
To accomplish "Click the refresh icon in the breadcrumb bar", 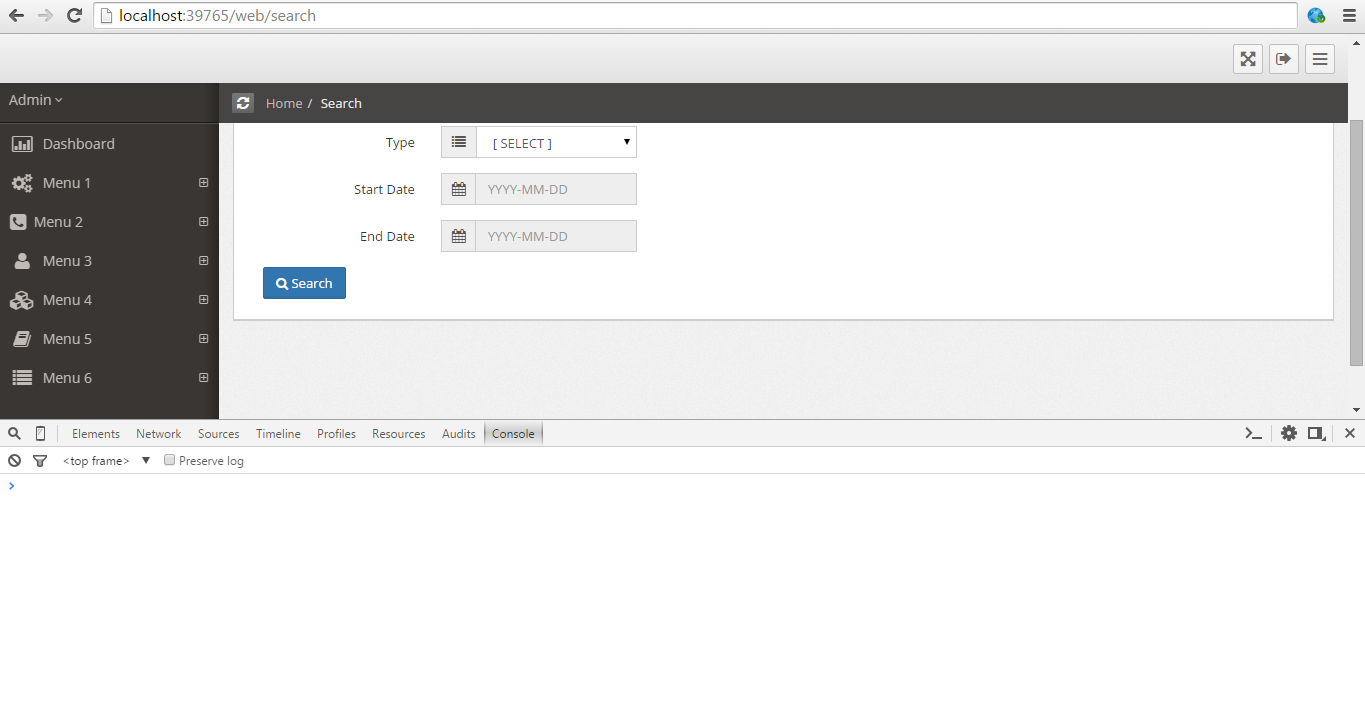I will point(243,103).
